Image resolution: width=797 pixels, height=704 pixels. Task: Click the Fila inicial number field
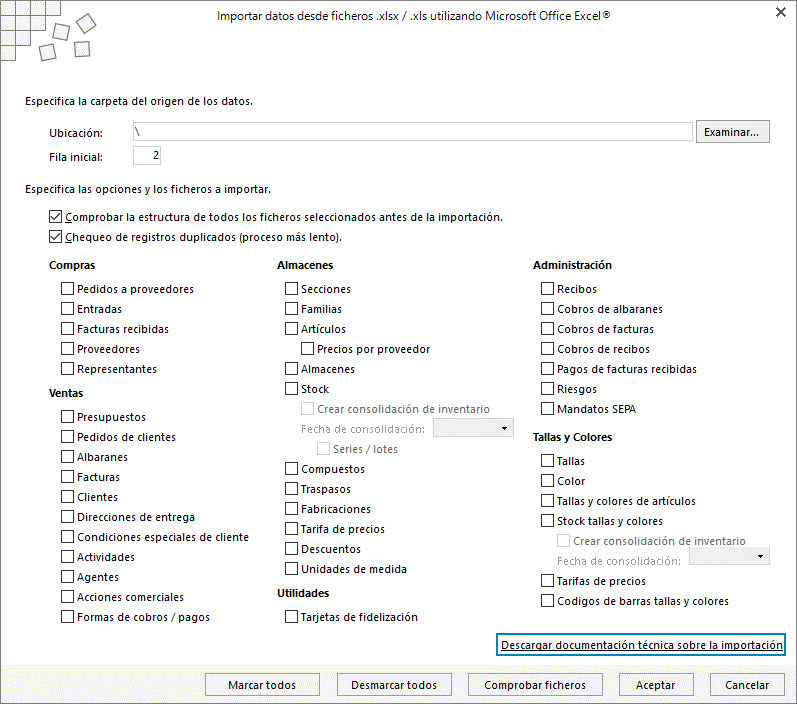click(x=147, y=156)
